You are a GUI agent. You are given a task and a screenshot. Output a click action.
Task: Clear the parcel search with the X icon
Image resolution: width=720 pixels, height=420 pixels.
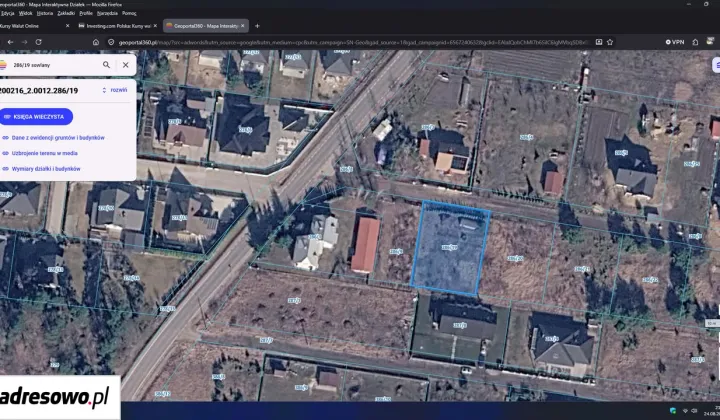[x=125, y=65]
